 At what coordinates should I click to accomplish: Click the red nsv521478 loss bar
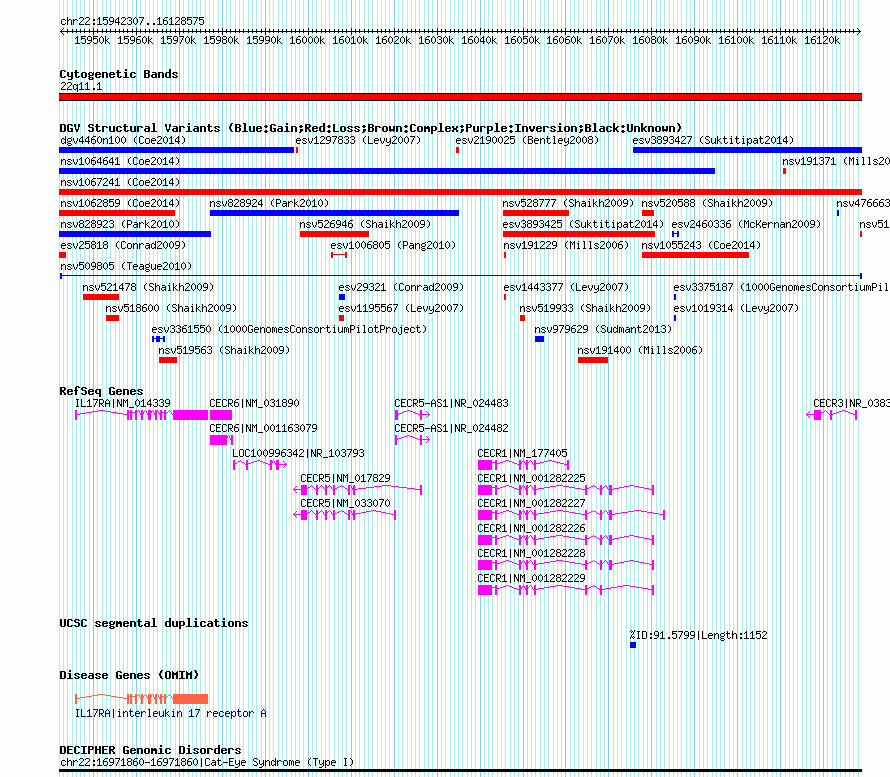[101, 297]
